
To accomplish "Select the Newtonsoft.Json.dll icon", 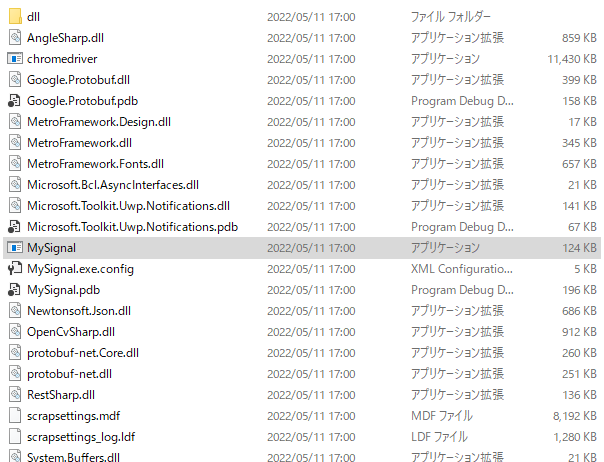I will pos(15,311).
